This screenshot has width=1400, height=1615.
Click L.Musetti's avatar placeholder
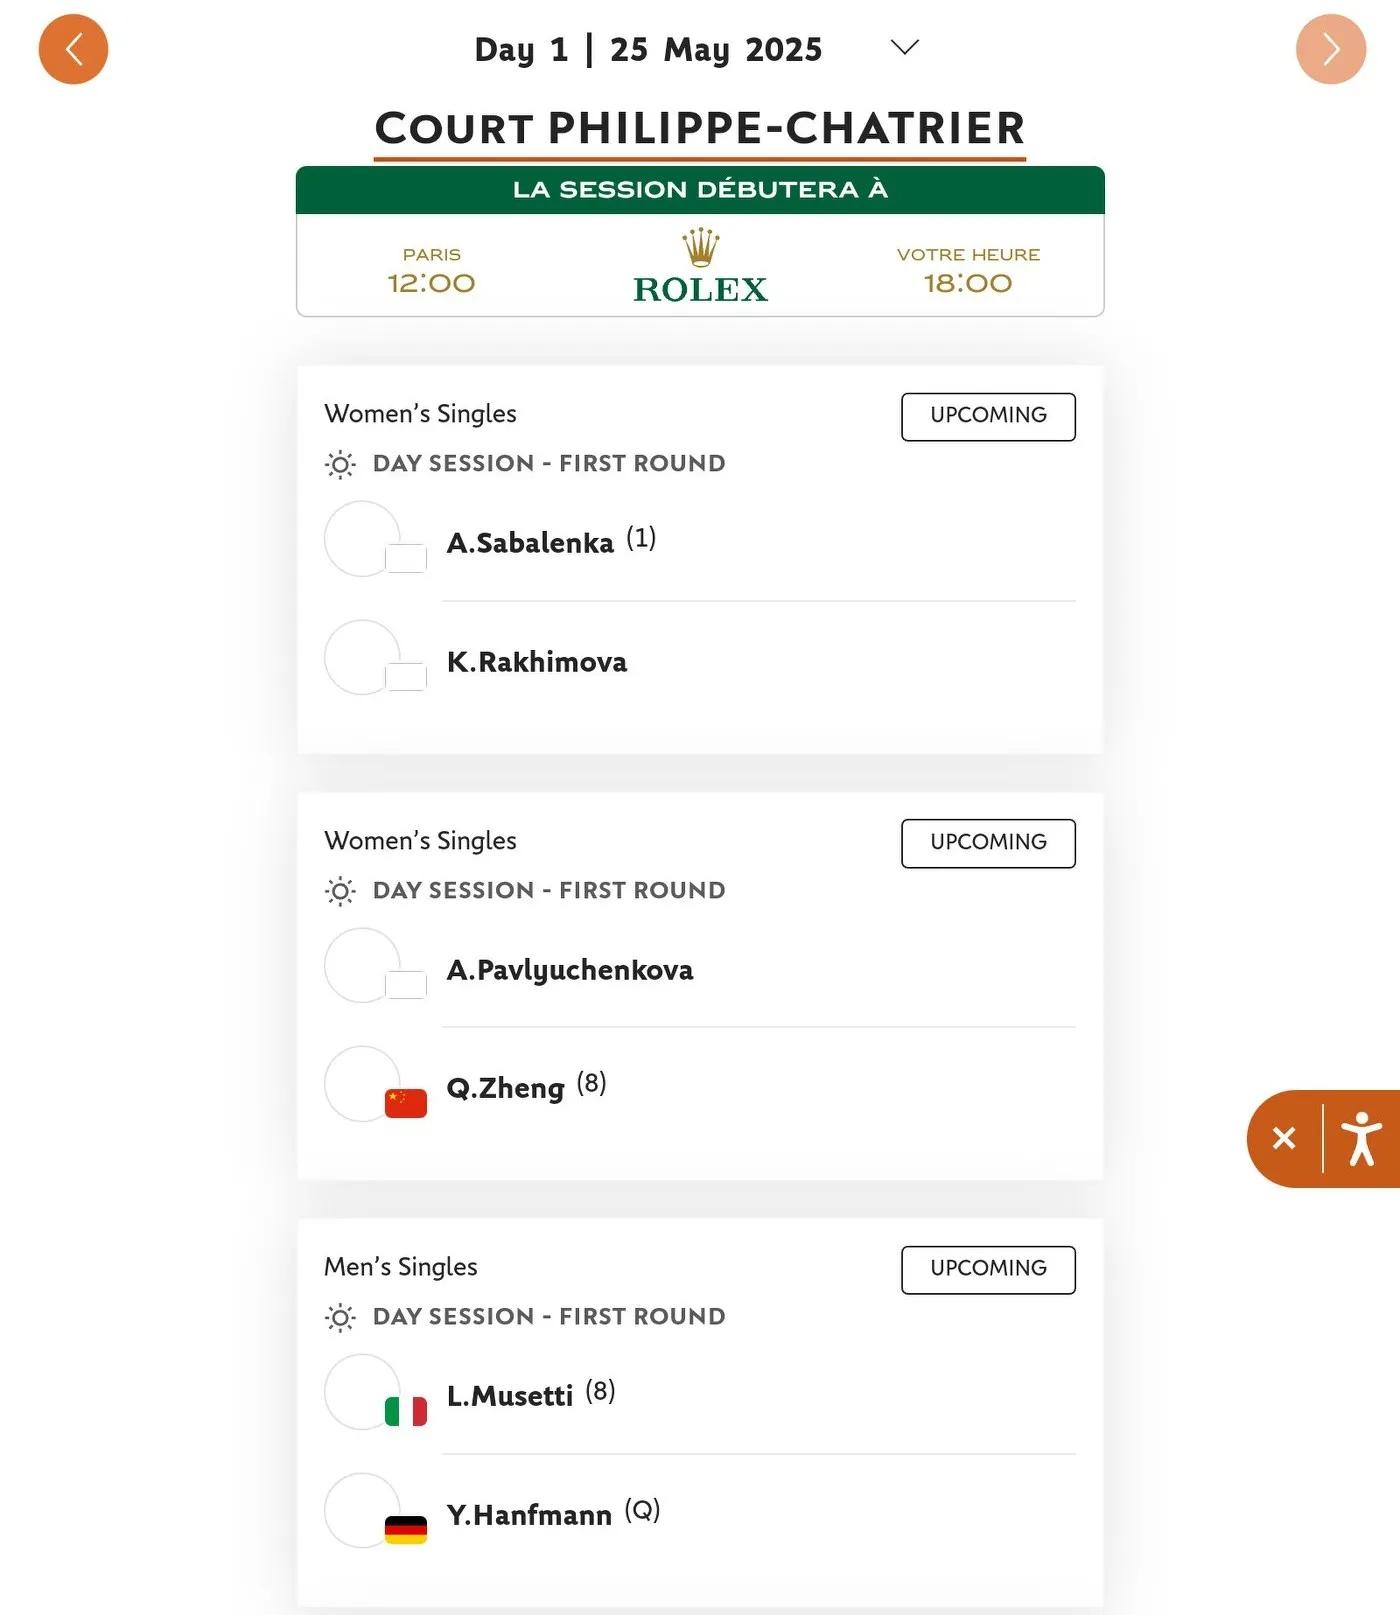click(362, 1392)
